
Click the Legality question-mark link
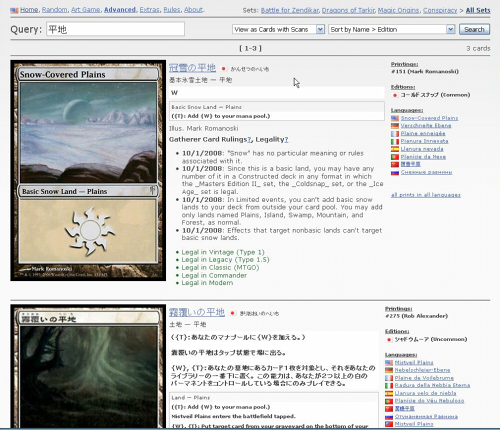pyautogui.click(x=286, y=140)
